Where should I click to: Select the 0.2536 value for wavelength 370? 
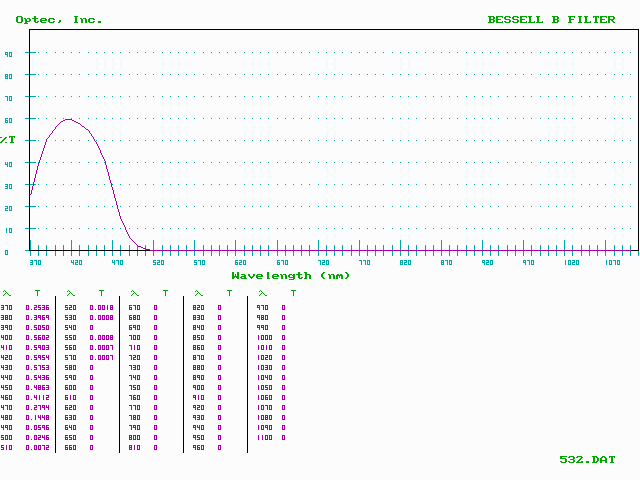click(39, 308)
